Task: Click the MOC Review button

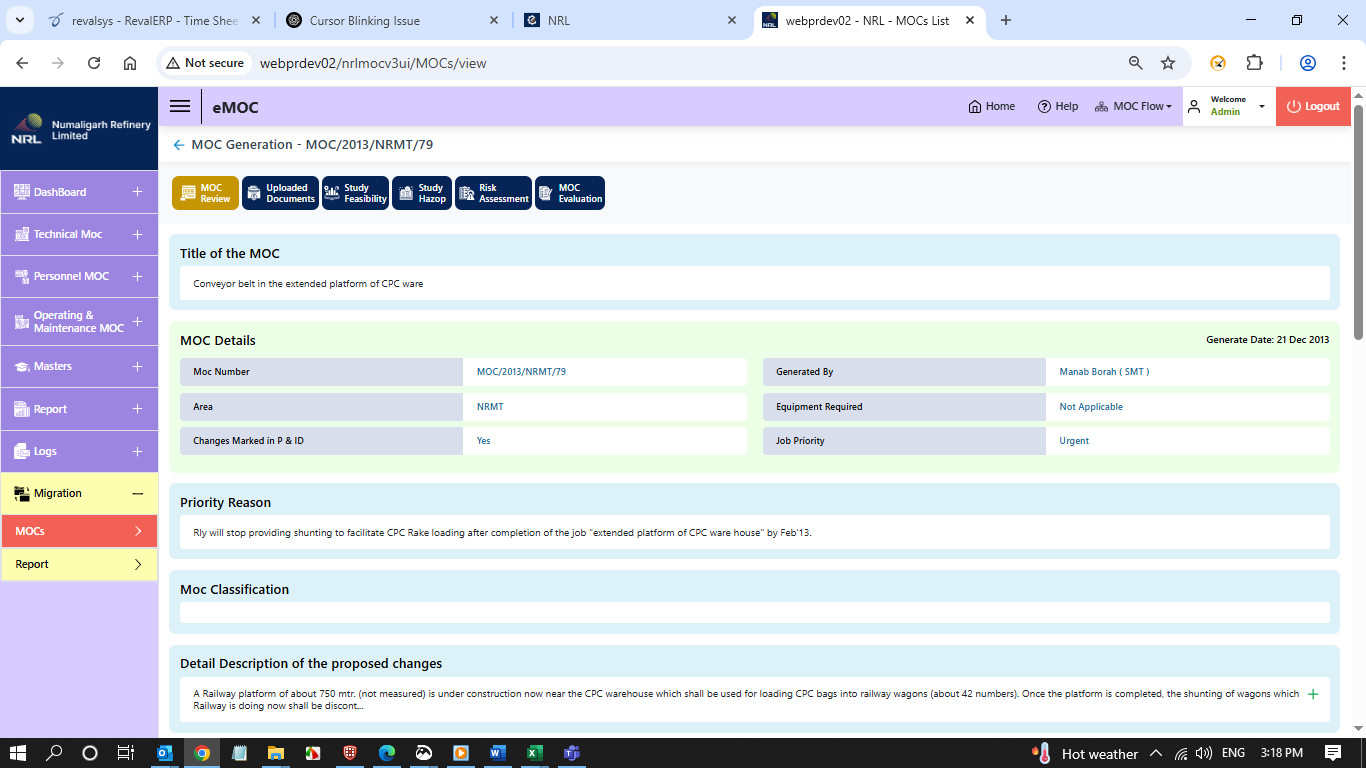Action: [x=205, y=193]
